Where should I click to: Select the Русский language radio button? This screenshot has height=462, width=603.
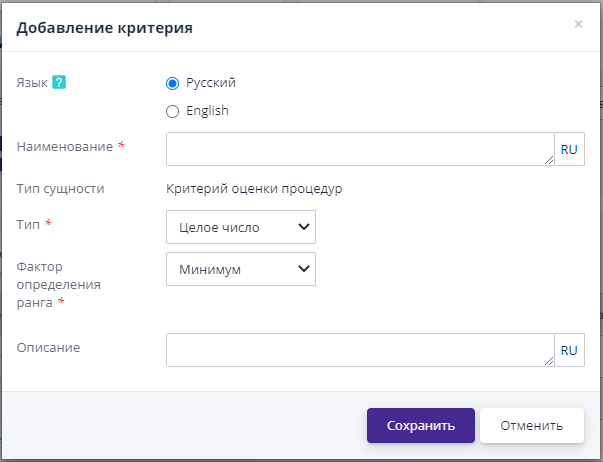pos(172,83)
